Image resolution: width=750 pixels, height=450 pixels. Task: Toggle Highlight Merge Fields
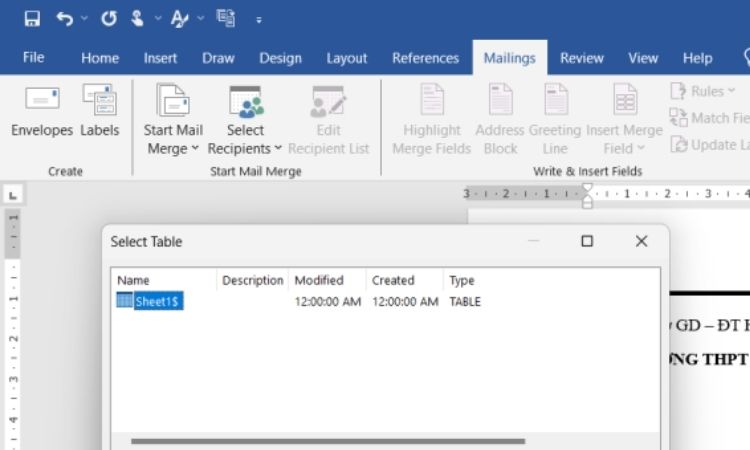tap(432, 120)
